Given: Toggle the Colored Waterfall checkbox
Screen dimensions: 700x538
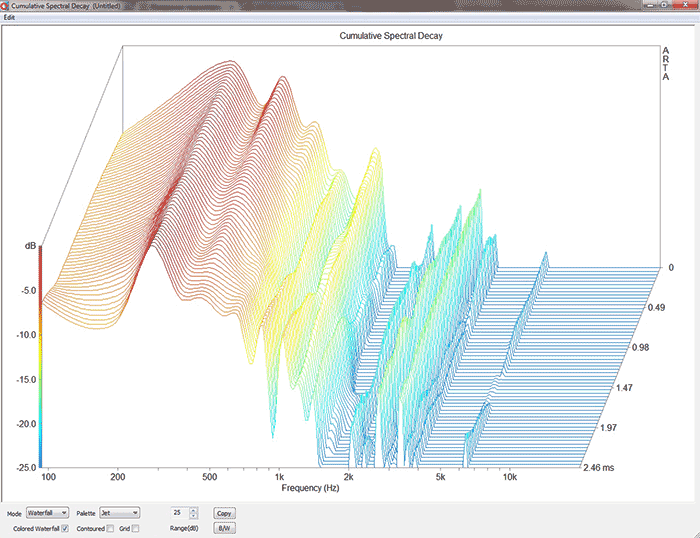Looking at the screenshot, I should pyautogui.click(x=65, y=528).
